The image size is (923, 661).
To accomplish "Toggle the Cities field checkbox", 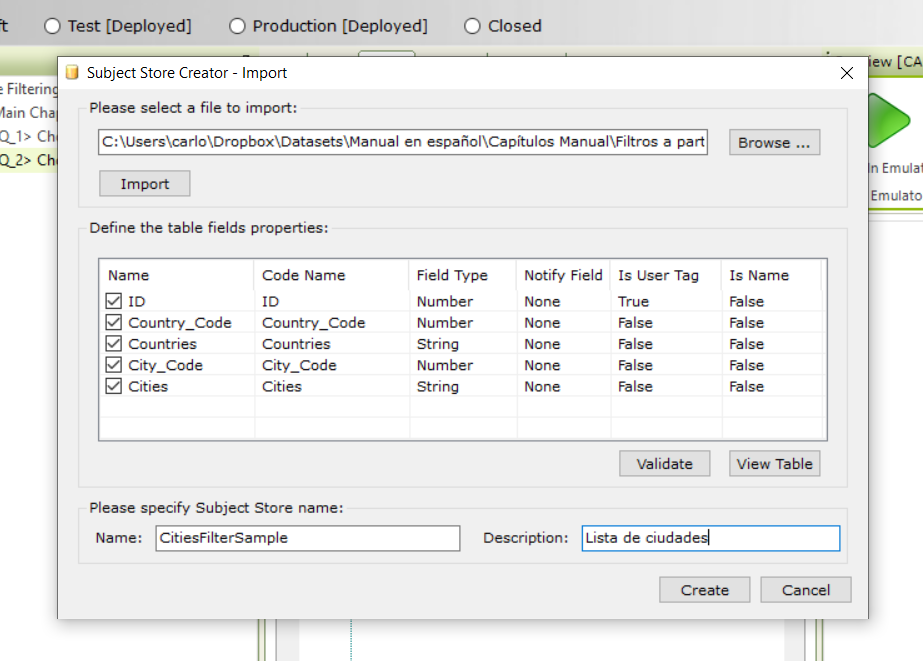I will point(114,386).
